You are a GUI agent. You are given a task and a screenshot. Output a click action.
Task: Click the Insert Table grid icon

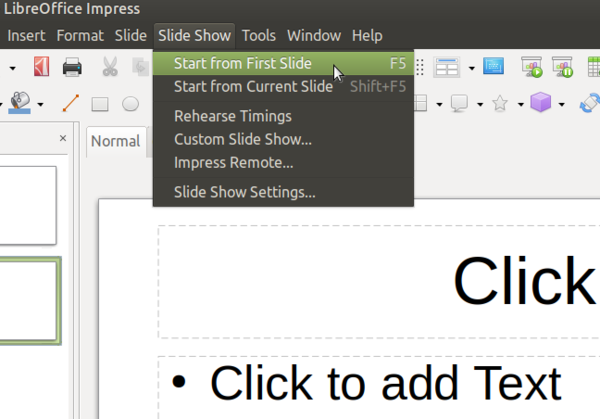tap(594, 67)
